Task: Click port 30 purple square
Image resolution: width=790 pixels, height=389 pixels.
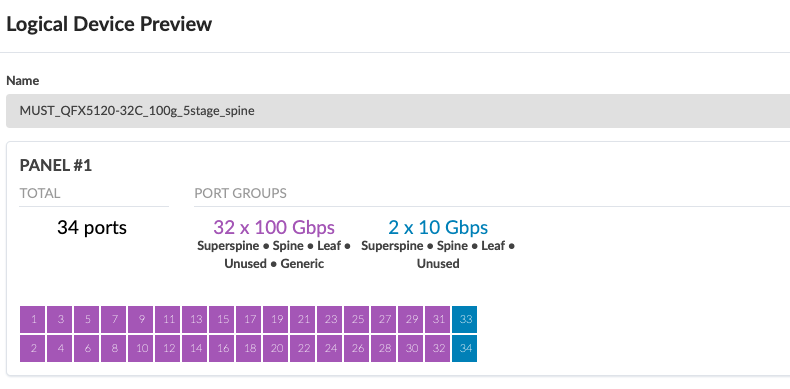Action: [411, 349]
